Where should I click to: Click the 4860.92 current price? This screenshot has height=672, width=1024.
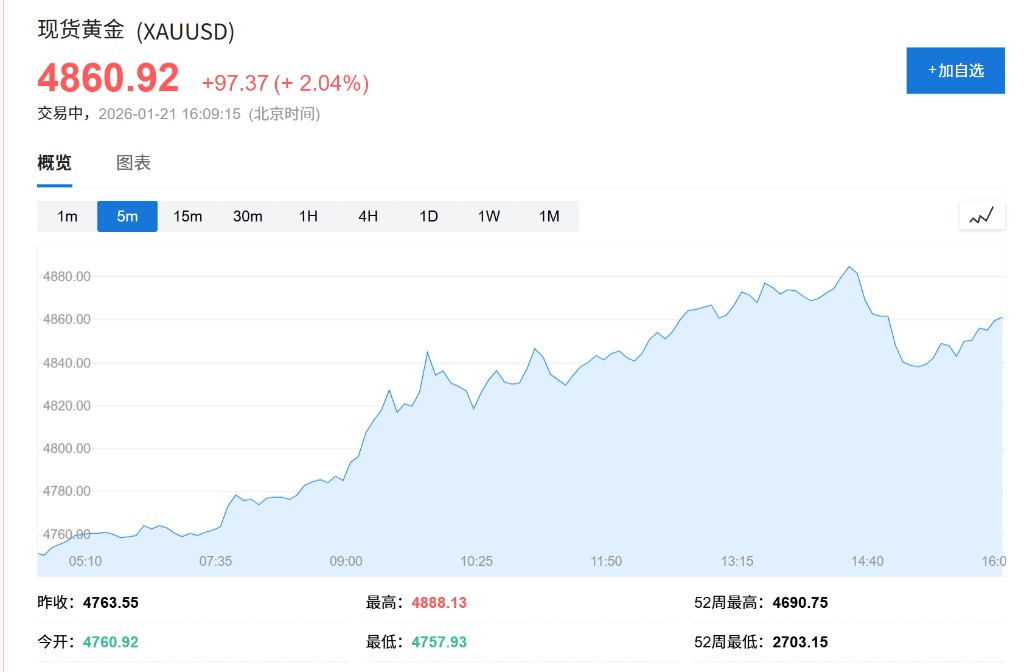pos(108,78)
